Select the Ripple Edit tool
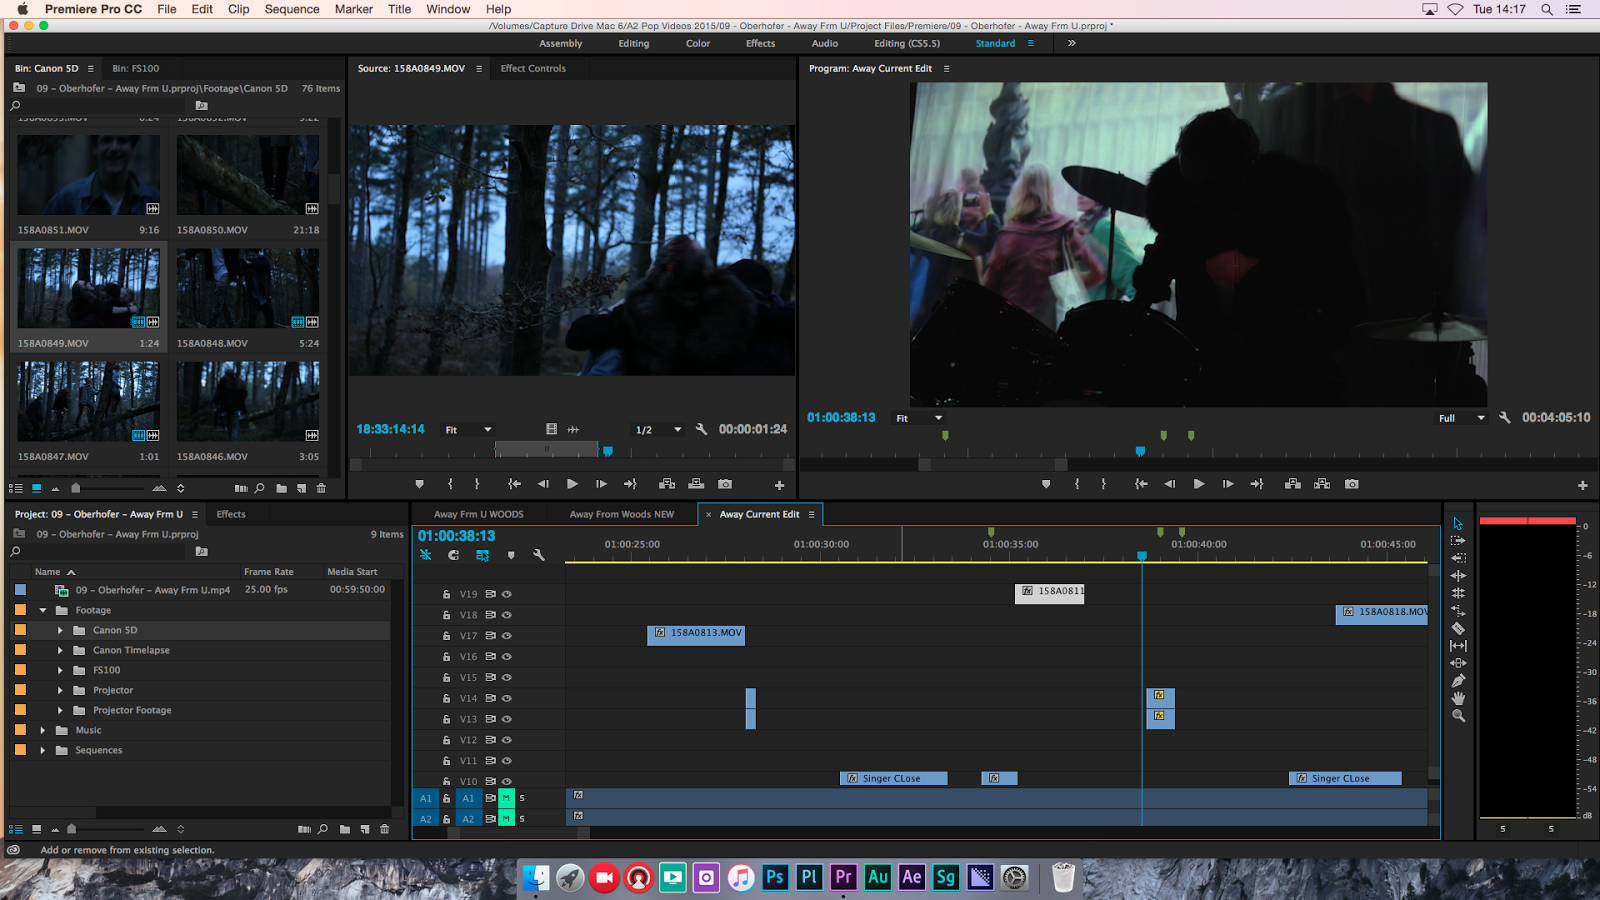This screenshot has width=1600, height=900. click(1458, 576)
